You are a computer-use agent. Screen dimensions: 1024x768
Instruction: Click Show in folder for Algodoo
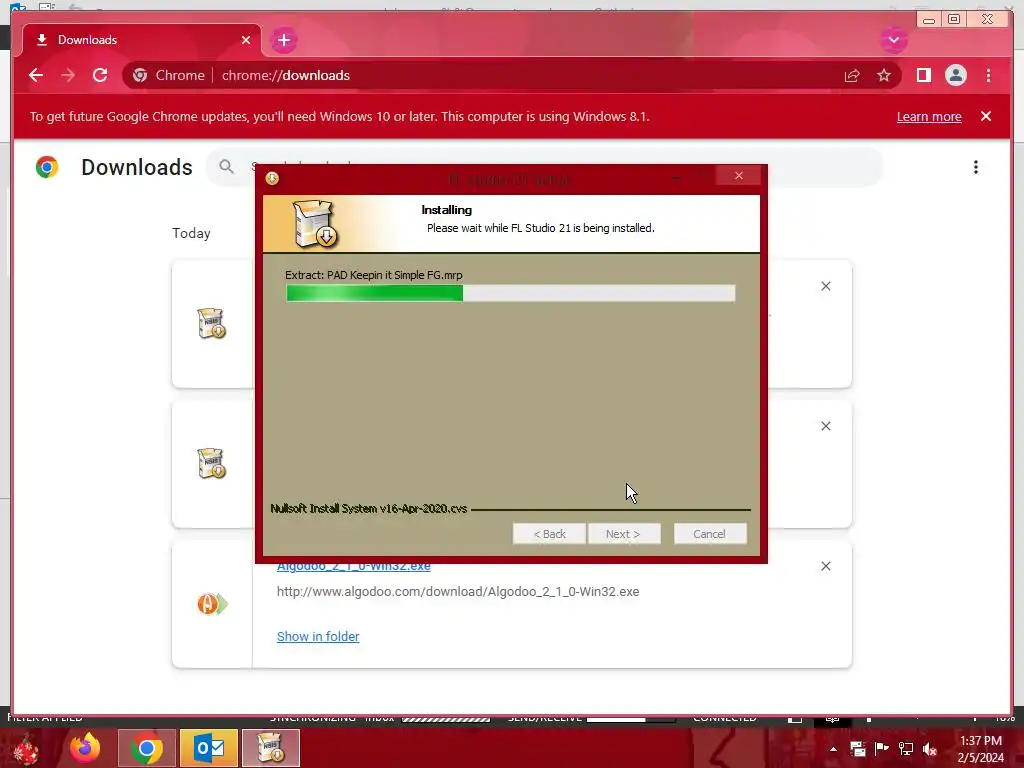[318, 636]
